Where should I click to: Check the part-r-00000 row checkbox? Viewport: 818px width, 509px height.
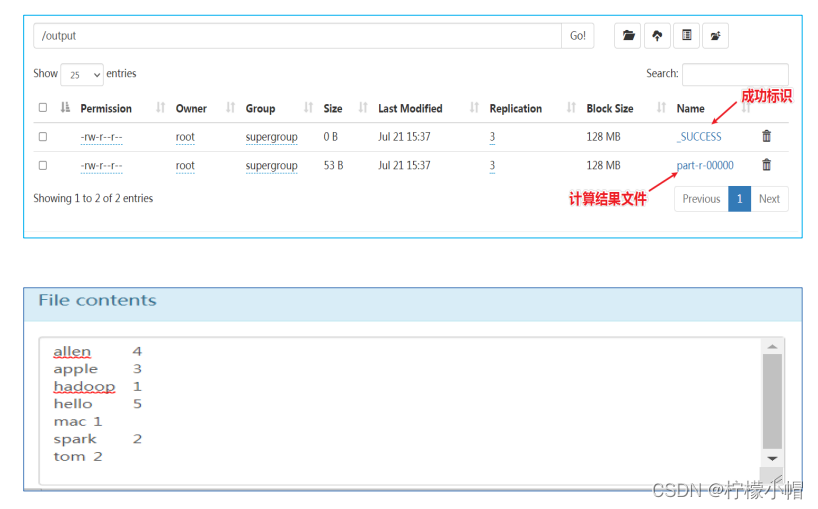click(x=43, y=165)
